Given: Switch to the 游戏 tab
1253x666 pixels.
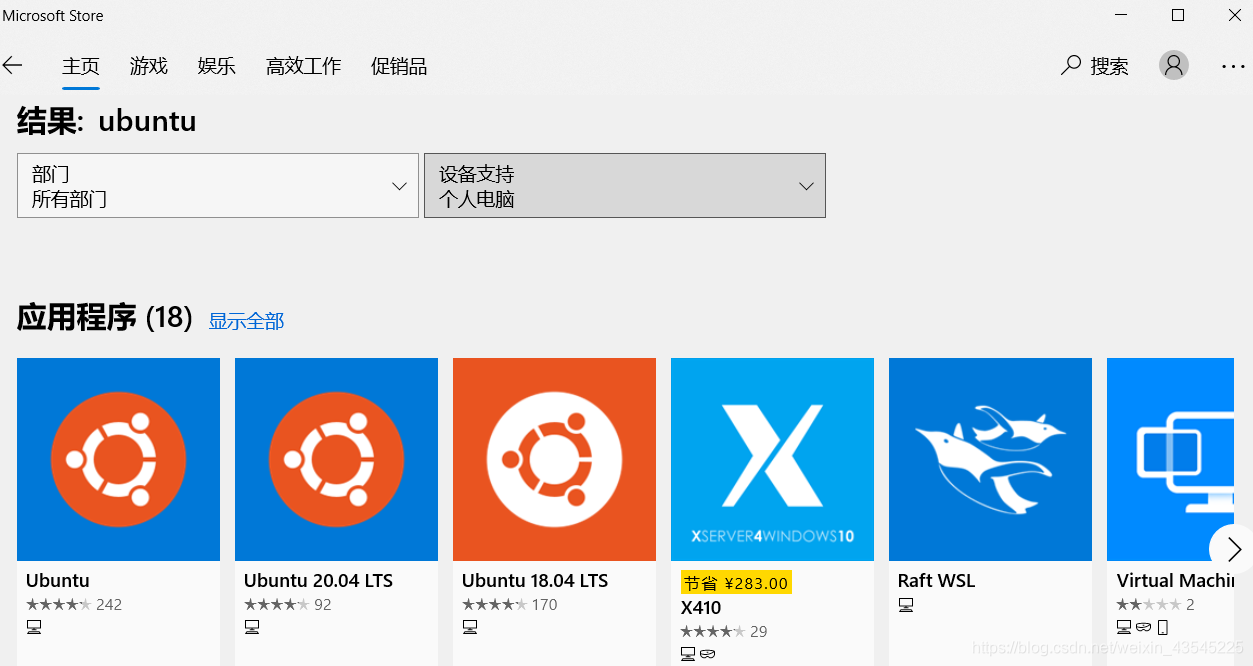Looking at the screenshot, I should tap(149, 66).
